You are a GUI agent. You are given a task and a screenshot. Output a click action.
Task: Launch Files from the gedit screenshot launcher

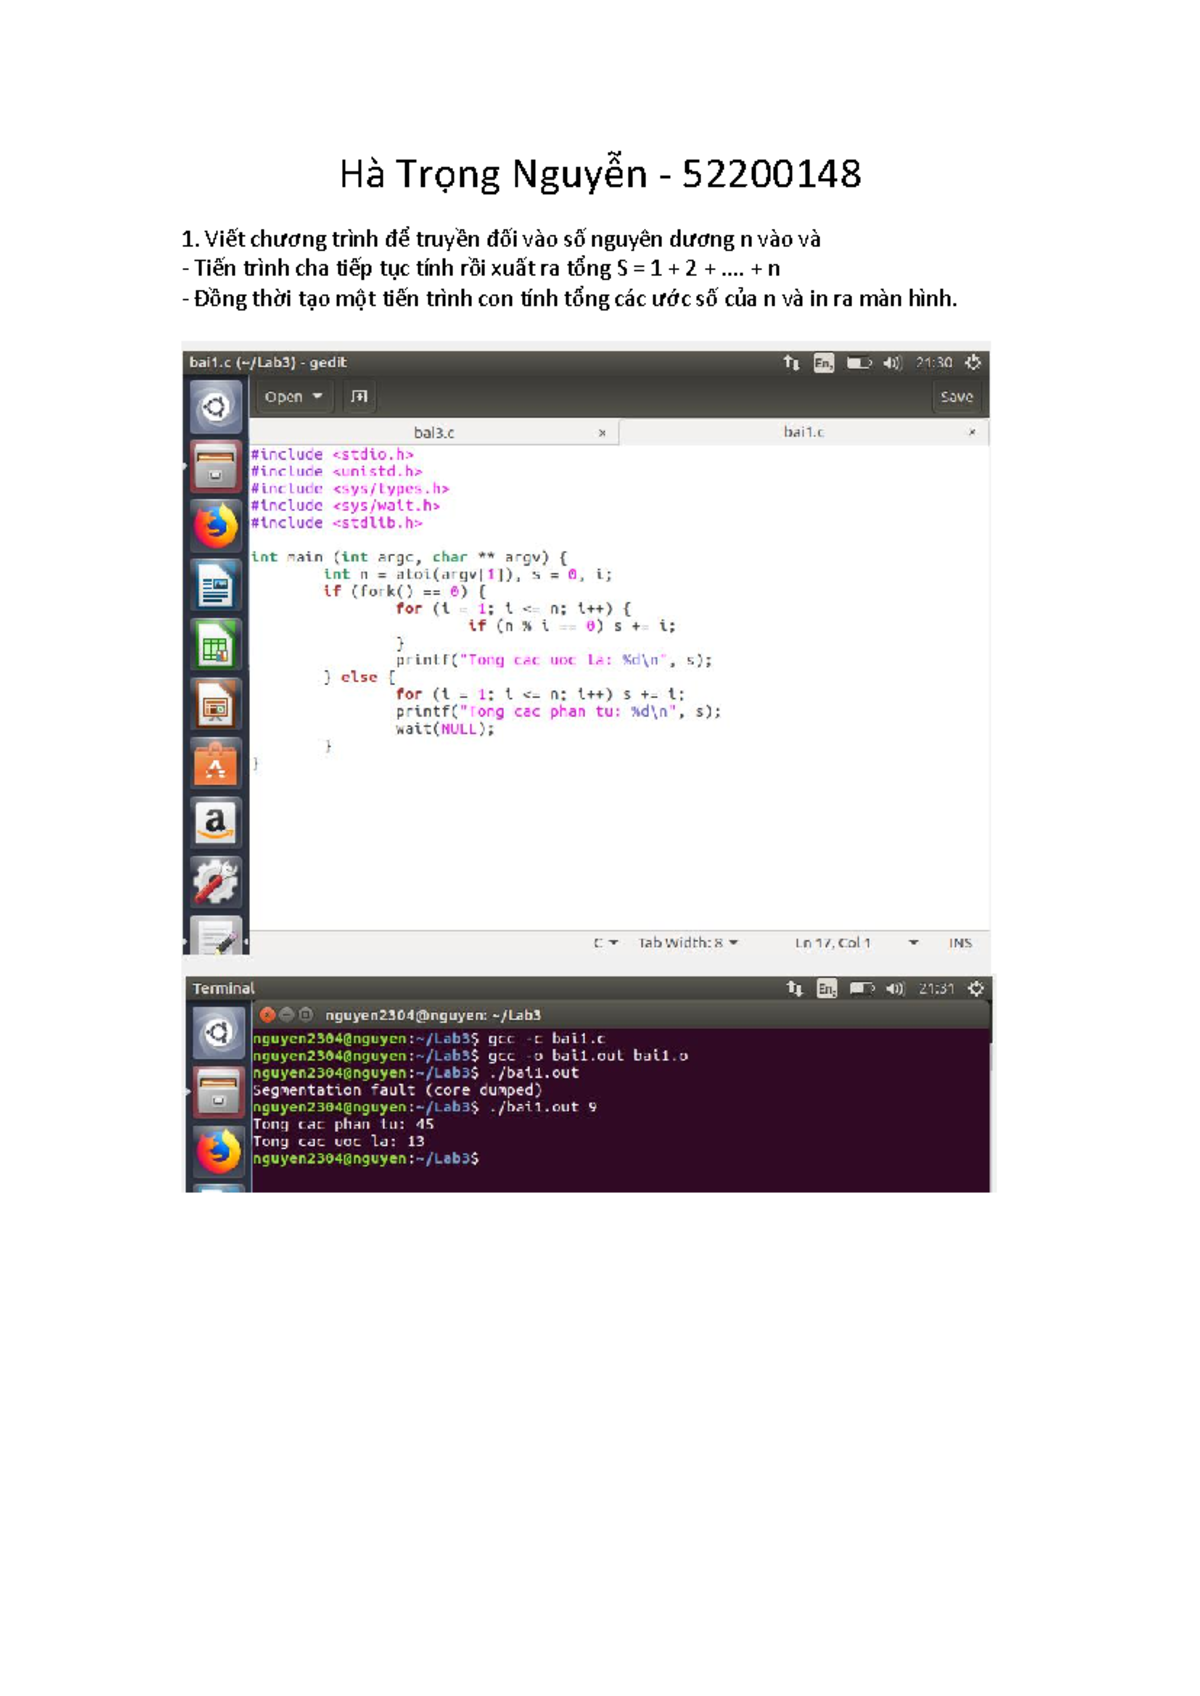pyautogui.click(x=215, y=466)
